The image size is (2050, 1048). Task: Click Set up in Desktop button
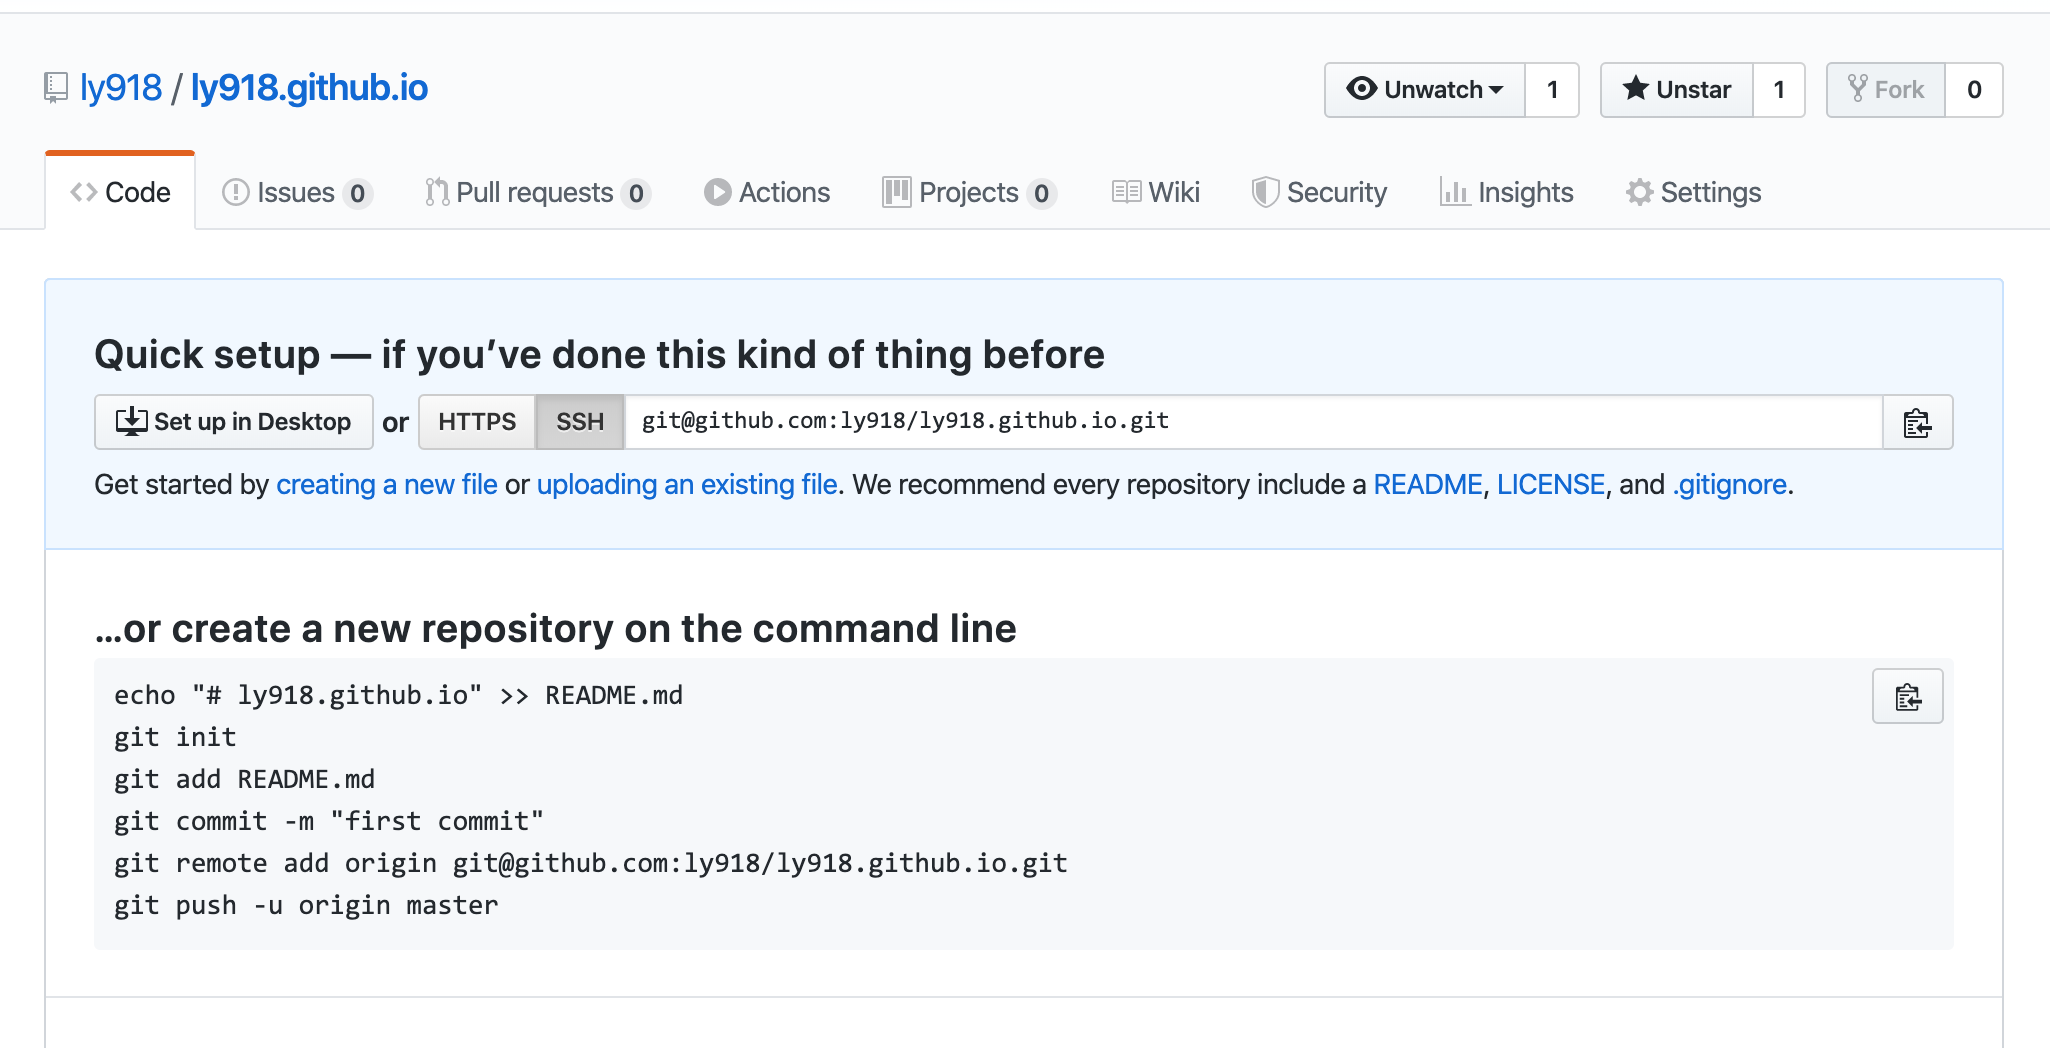coord(234,422)
